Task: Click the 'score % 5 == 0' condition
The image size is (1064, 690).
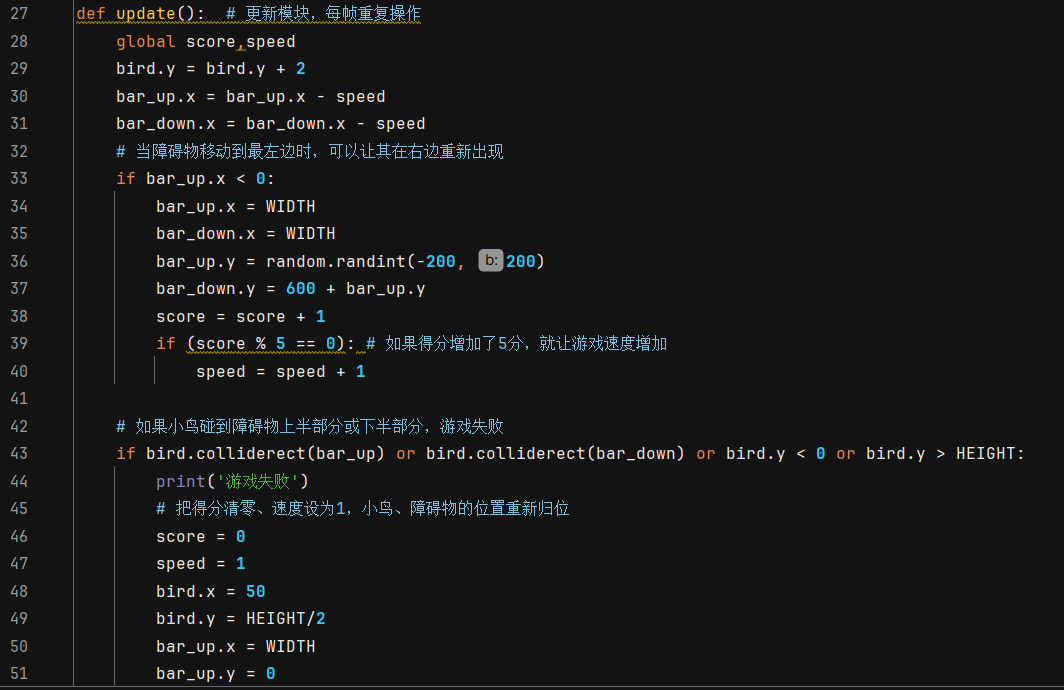Action: tap(265, 344)
